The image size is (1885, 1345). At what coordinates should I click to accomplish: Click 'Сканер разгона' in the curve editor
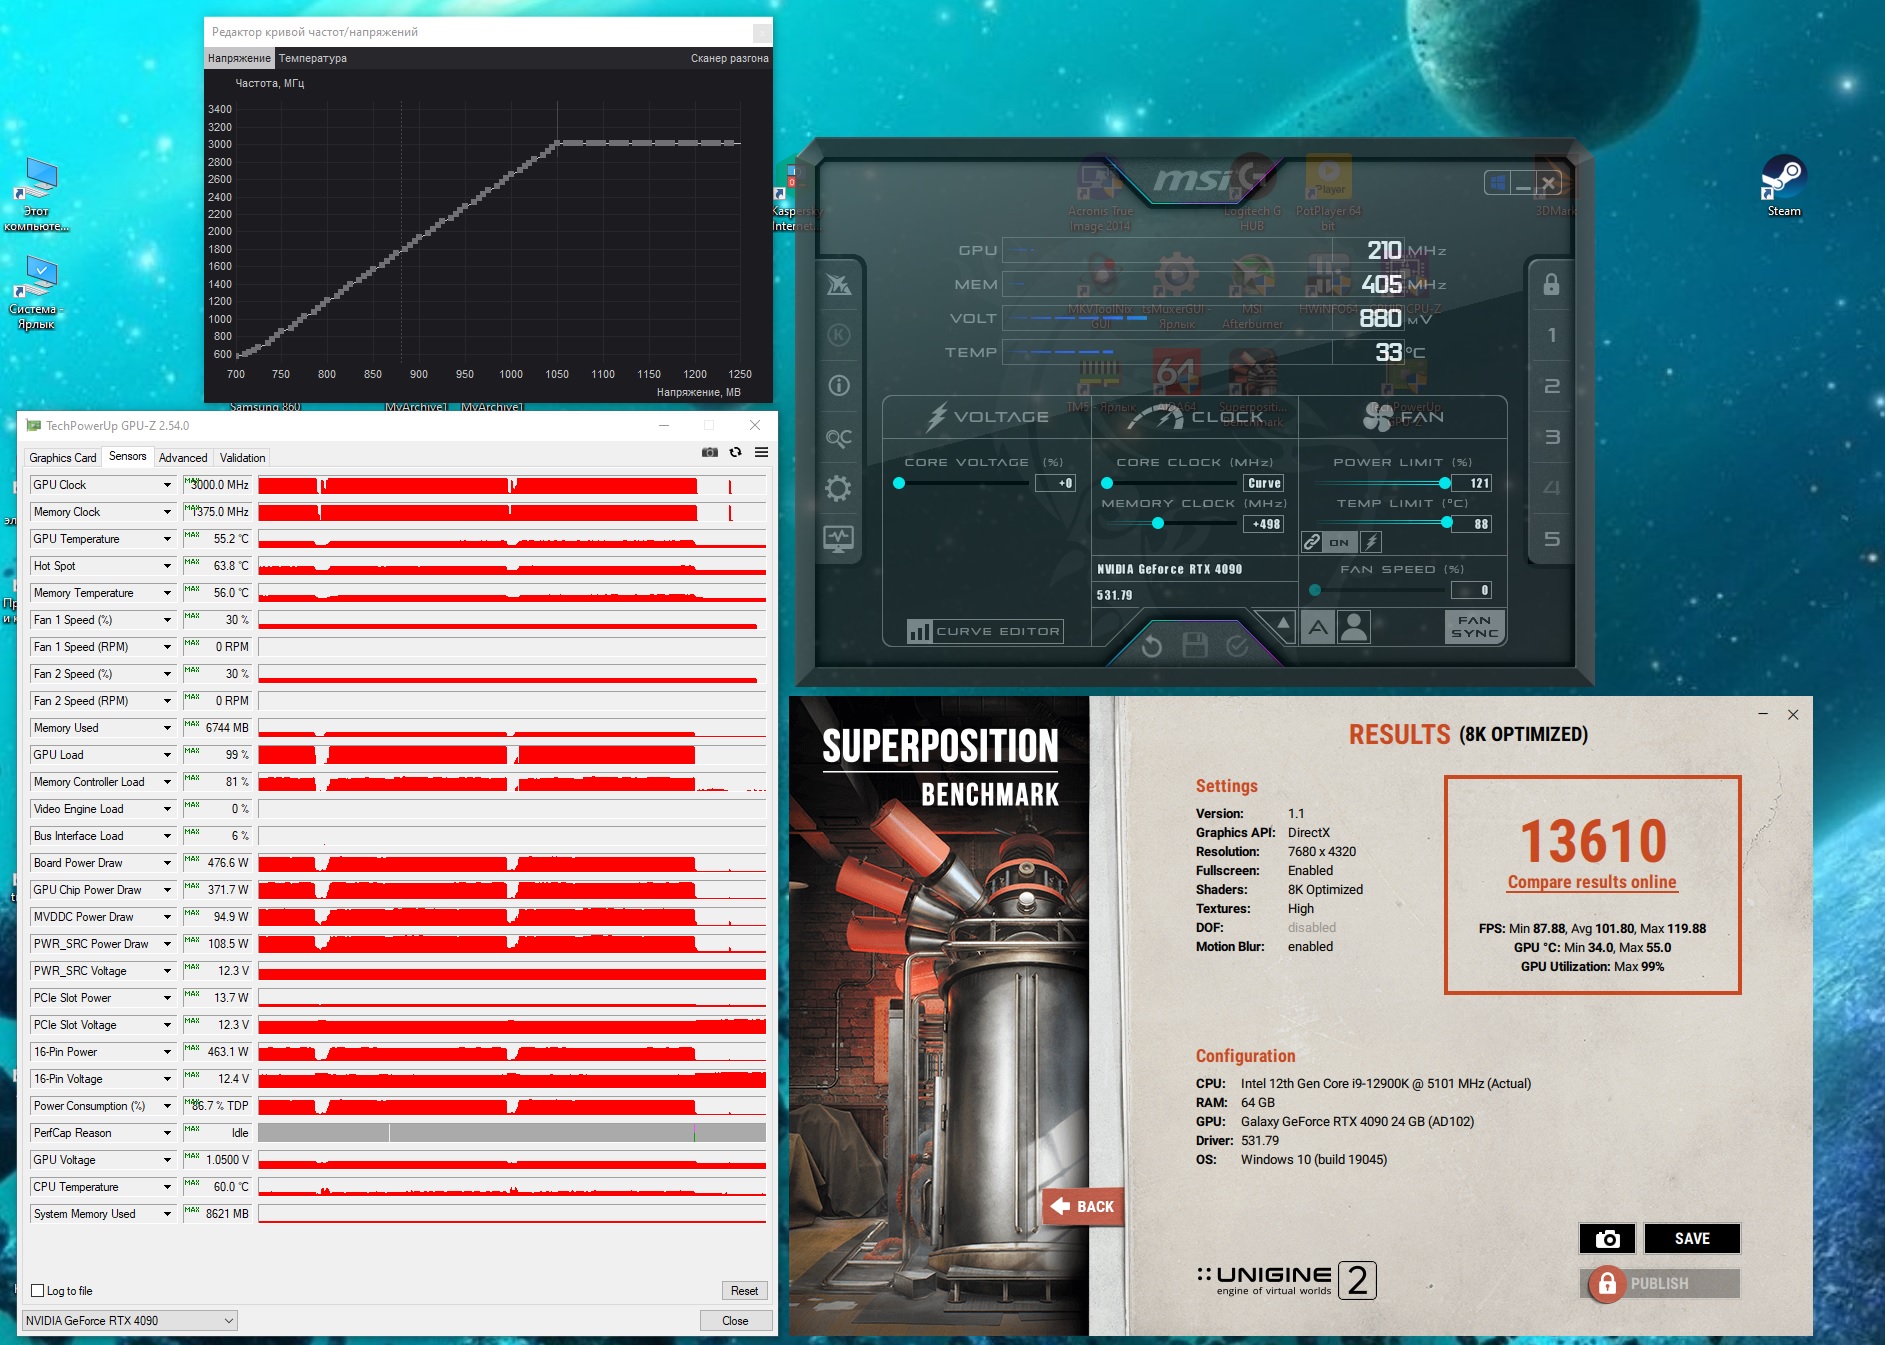(x=730, y=58)
